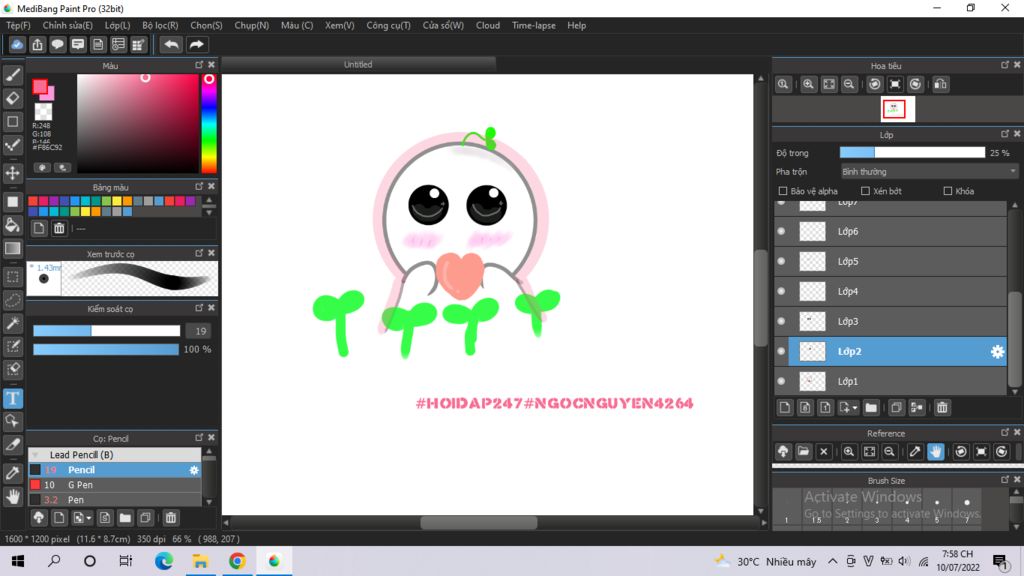Zoom out in the navigator panel
The image size is (1024, 576).
tap(849, 84)
